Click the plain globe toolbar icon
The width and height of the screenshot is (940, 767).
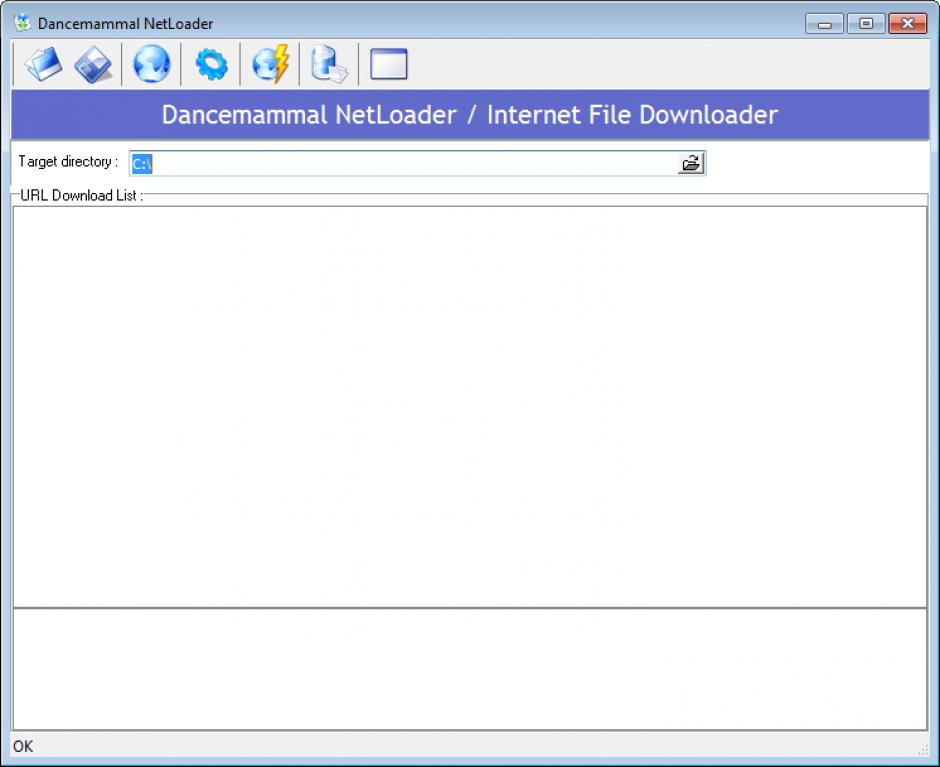click(152, 65)
